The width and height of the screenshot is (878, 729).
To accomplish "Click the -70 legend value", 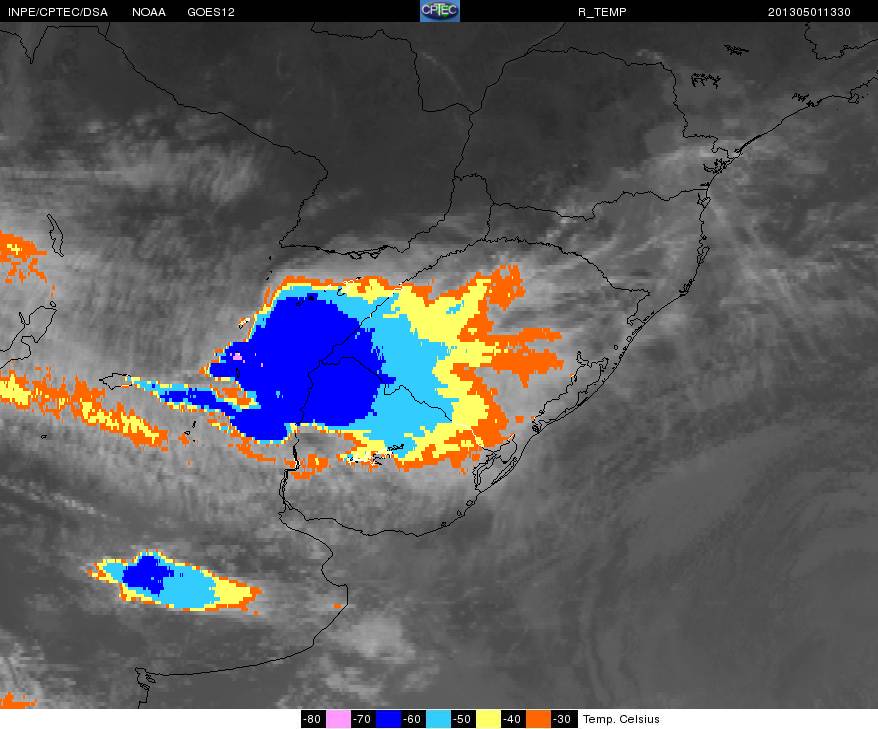I will [x=363, y=719].
